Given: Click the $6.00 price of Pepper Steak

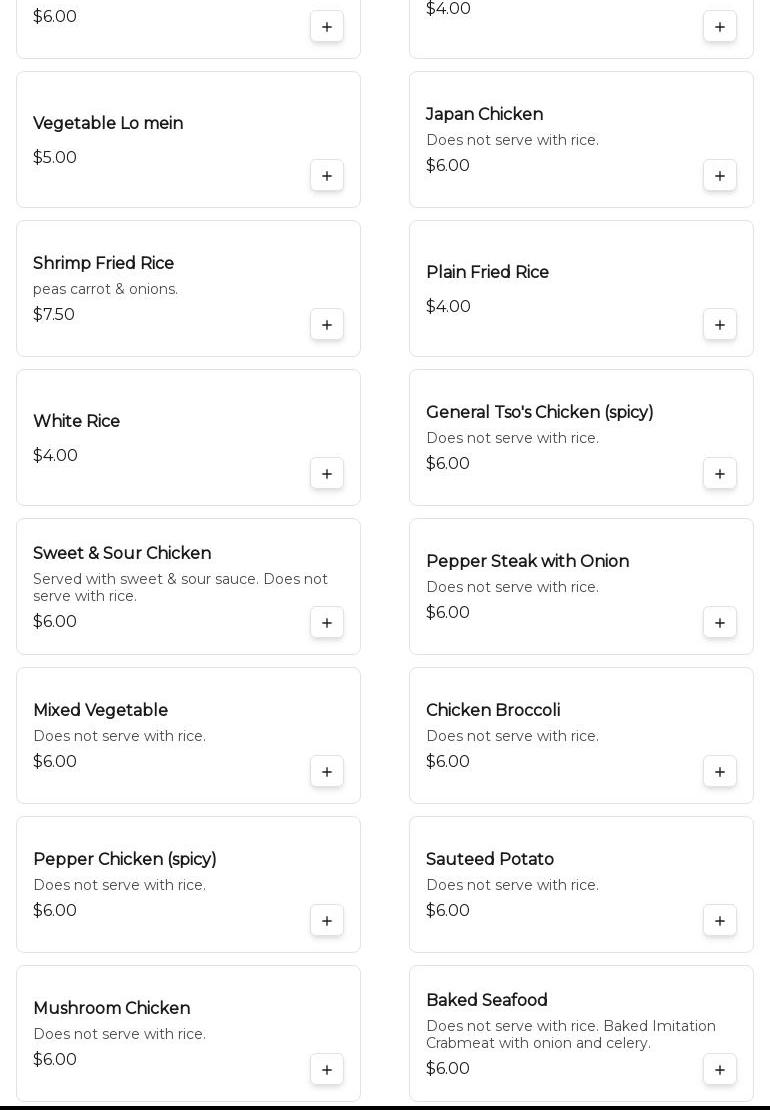Looking at the screenshot, I should pyautogui.click(x=448, y=612).
